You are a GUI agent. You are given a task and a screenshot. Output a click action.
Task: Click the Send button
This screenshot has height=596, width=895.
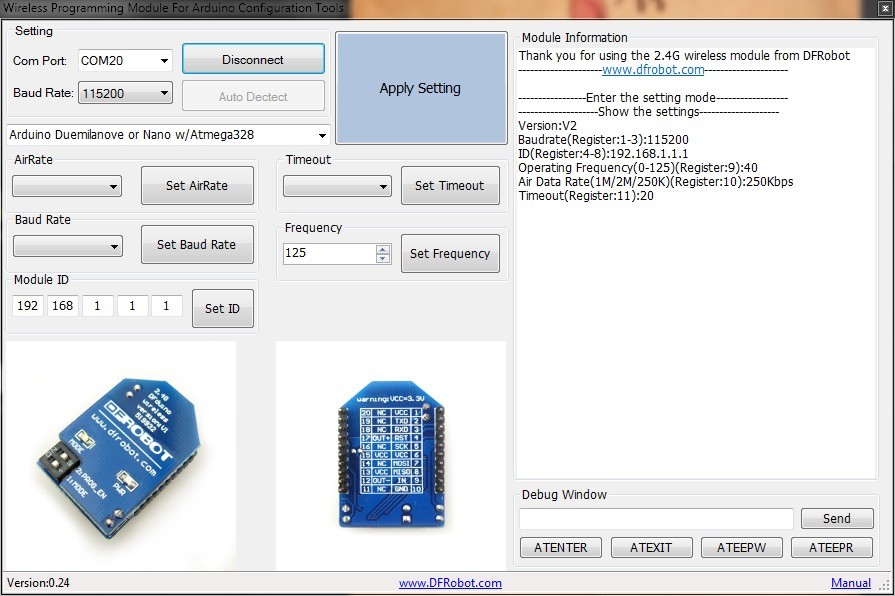(837, 518)
